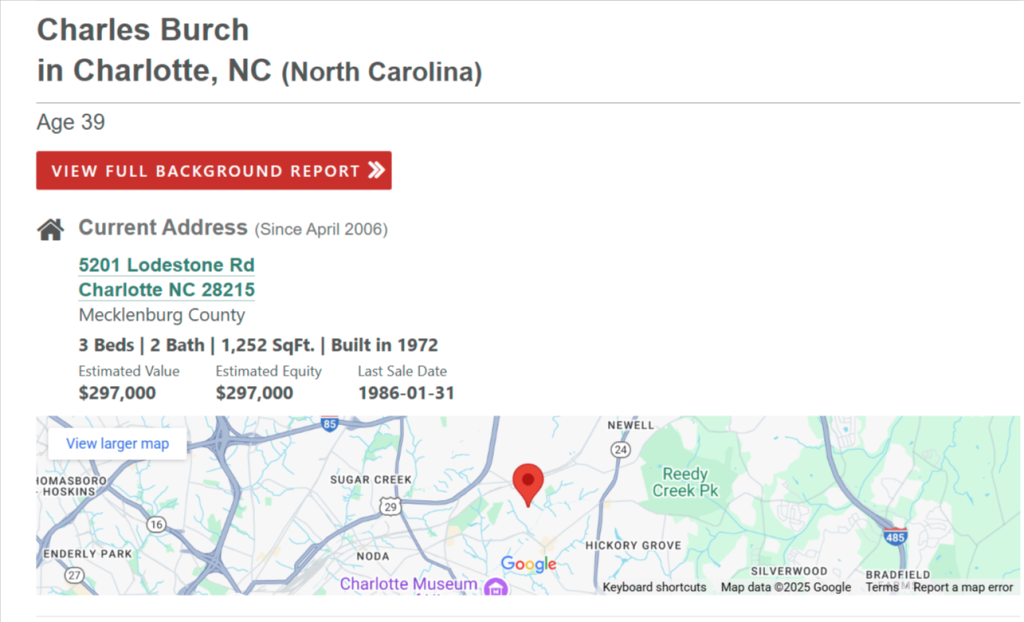Click the Google logo on the map
This screenshot has width=1024, height=622.
[527, 564]
